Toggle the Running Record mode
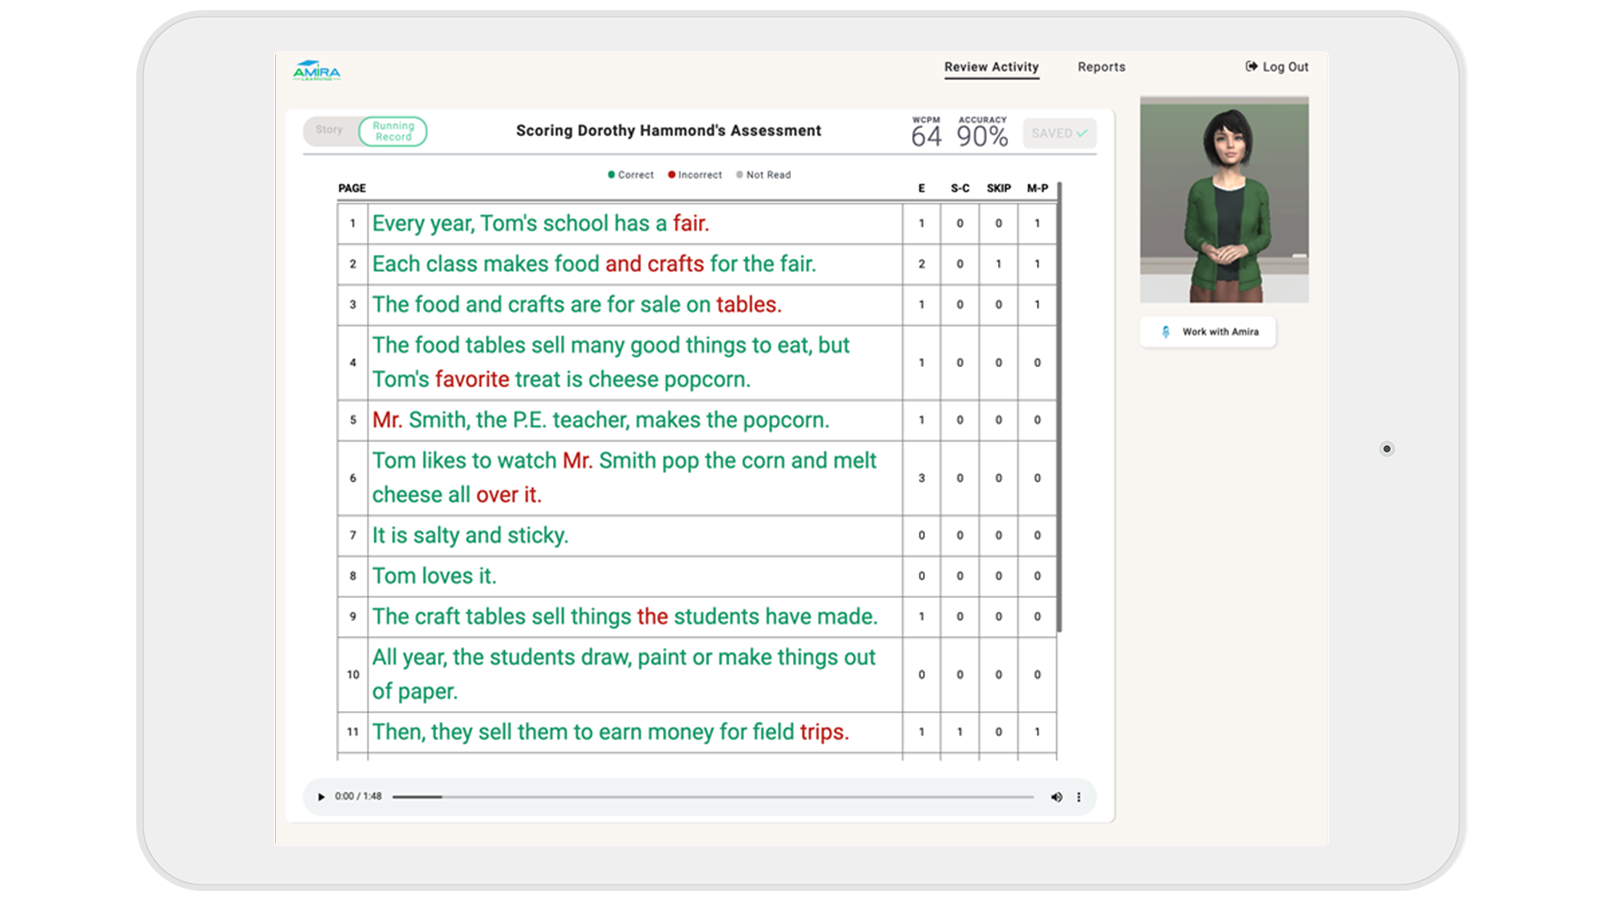The height and width of the screenshot is (900, 1600). click(392, 131)
